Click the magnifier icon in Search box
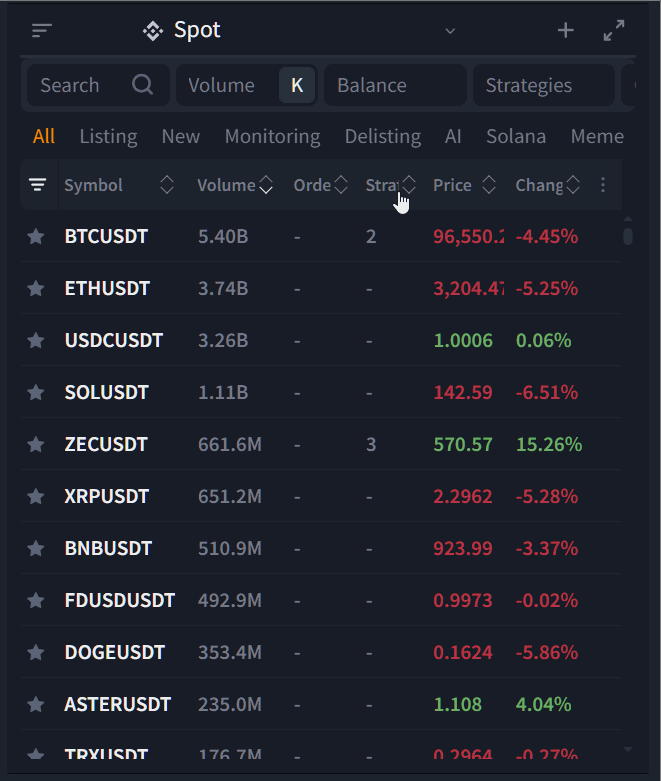Screen dimensions: 661x781 pyautogui.click(x=142, y=85)
